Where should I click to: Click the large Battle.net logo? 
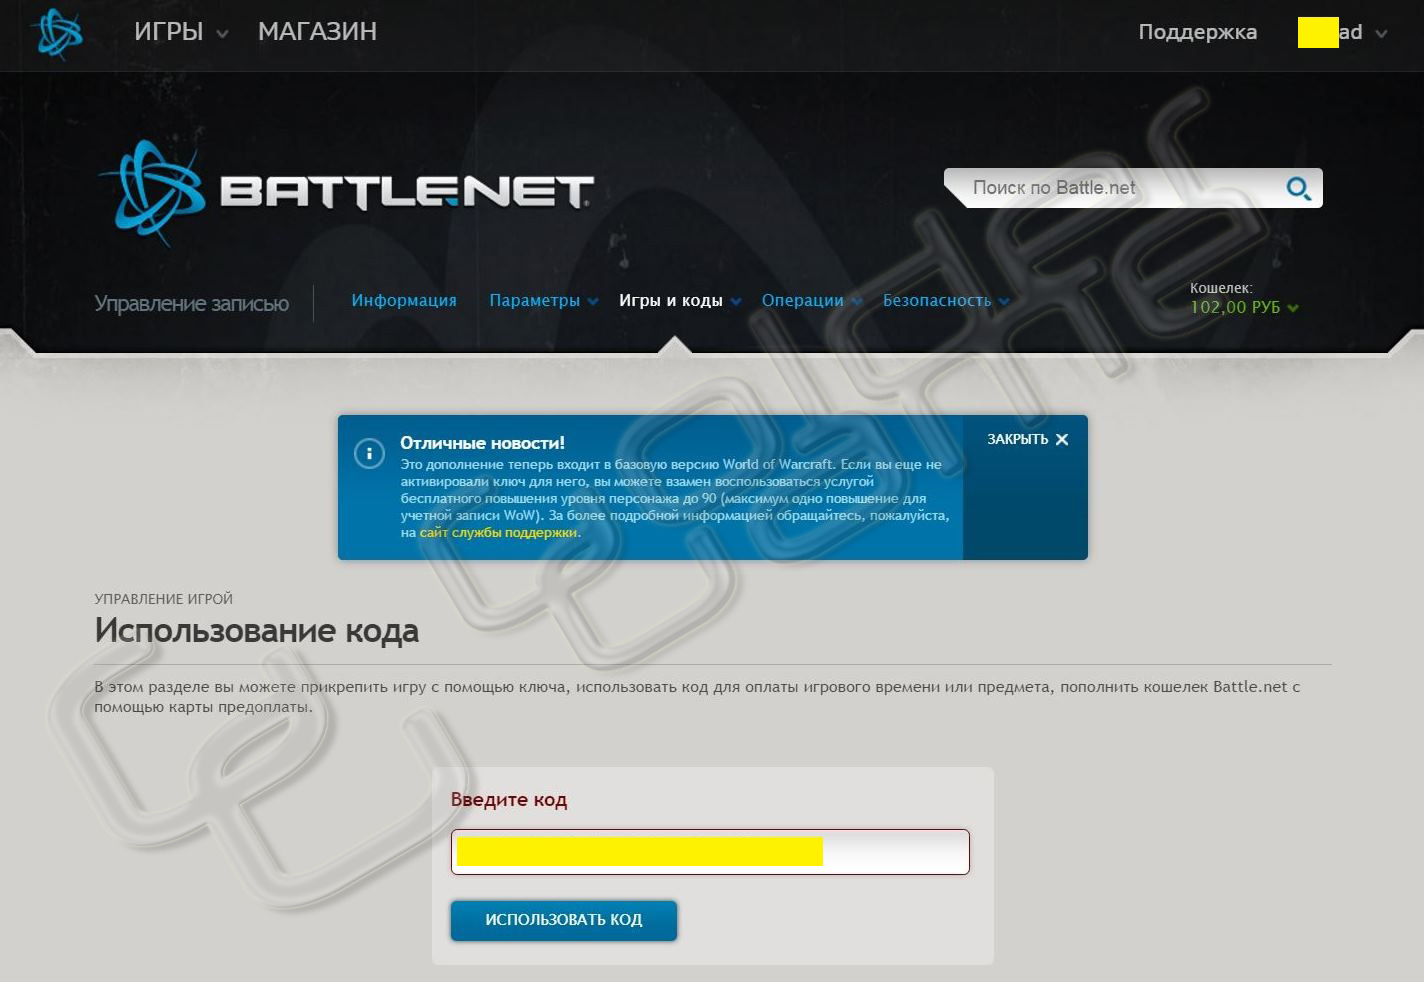point(346,191)
